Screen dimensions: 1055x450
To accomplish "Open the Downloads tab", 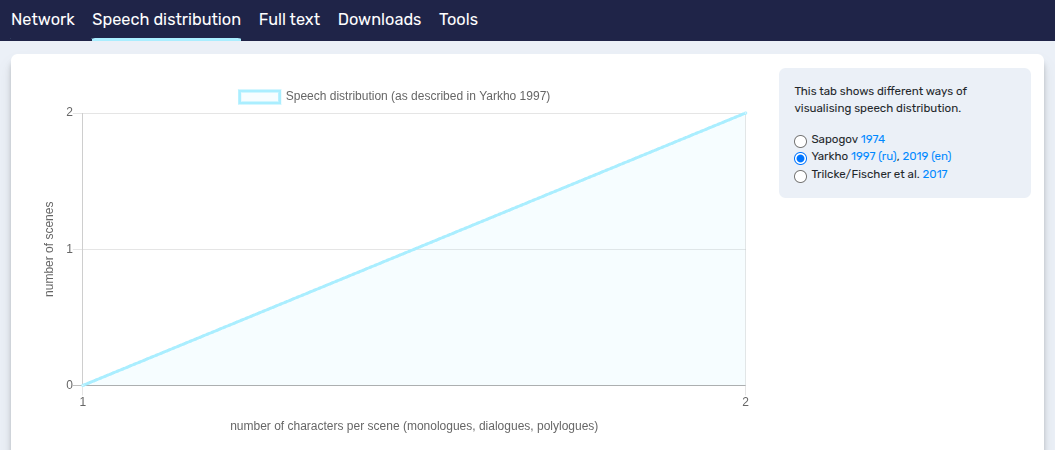I will [x=379, y=20].
